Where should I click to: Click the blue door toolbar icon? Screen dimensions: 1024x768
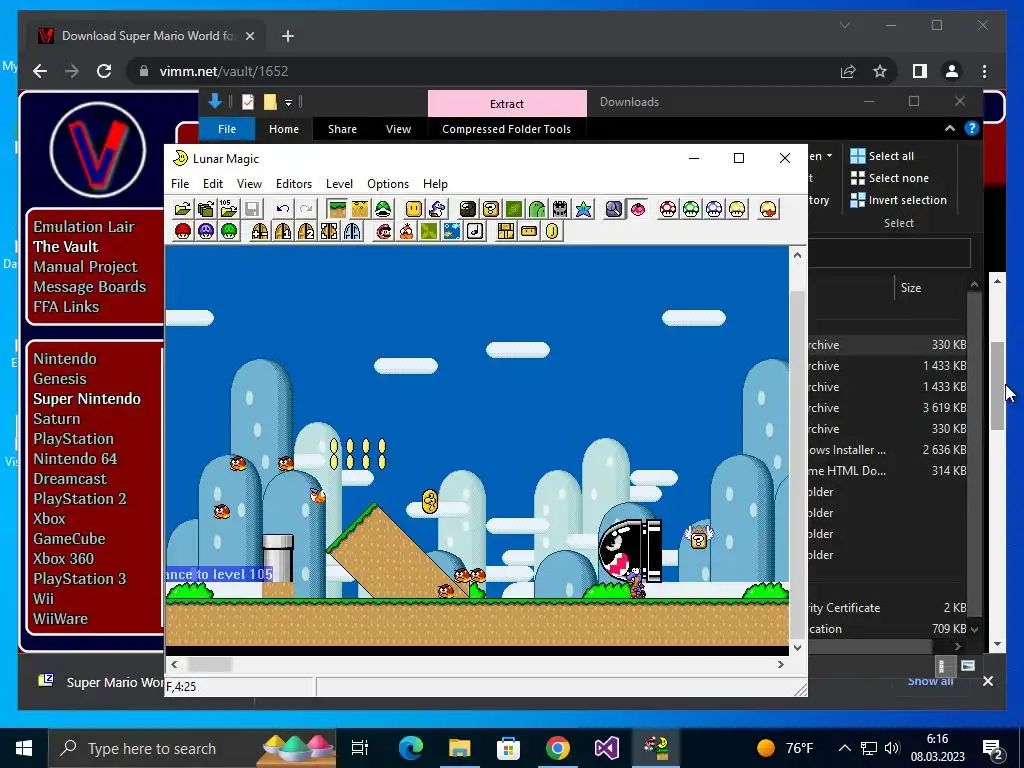coord(352,231)
